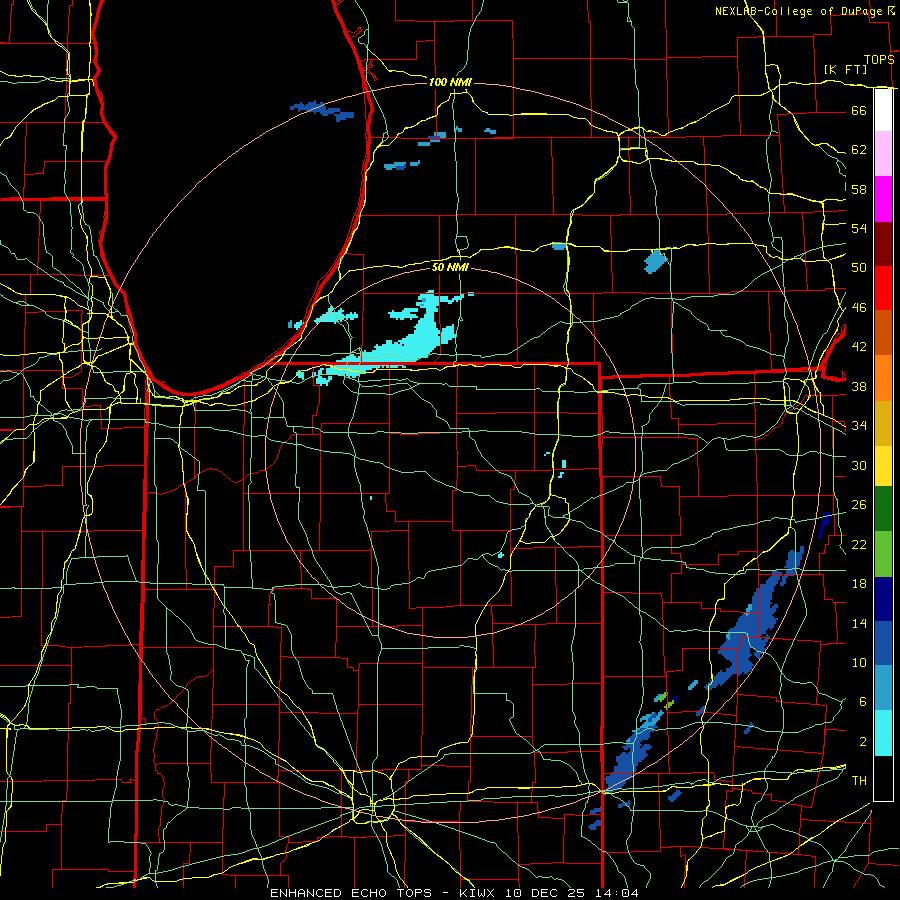The height and width of the screenshot is (900, 900).
Task: Click the 34 legend value
Action: pos(859,426)
